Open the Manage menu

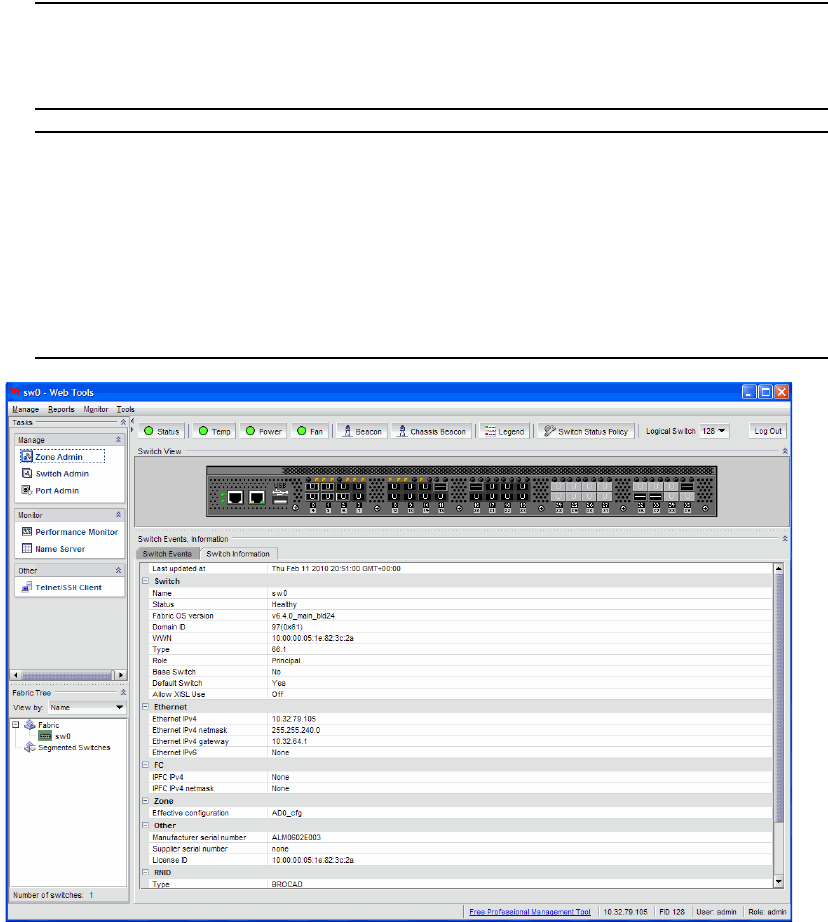point(25,409)
